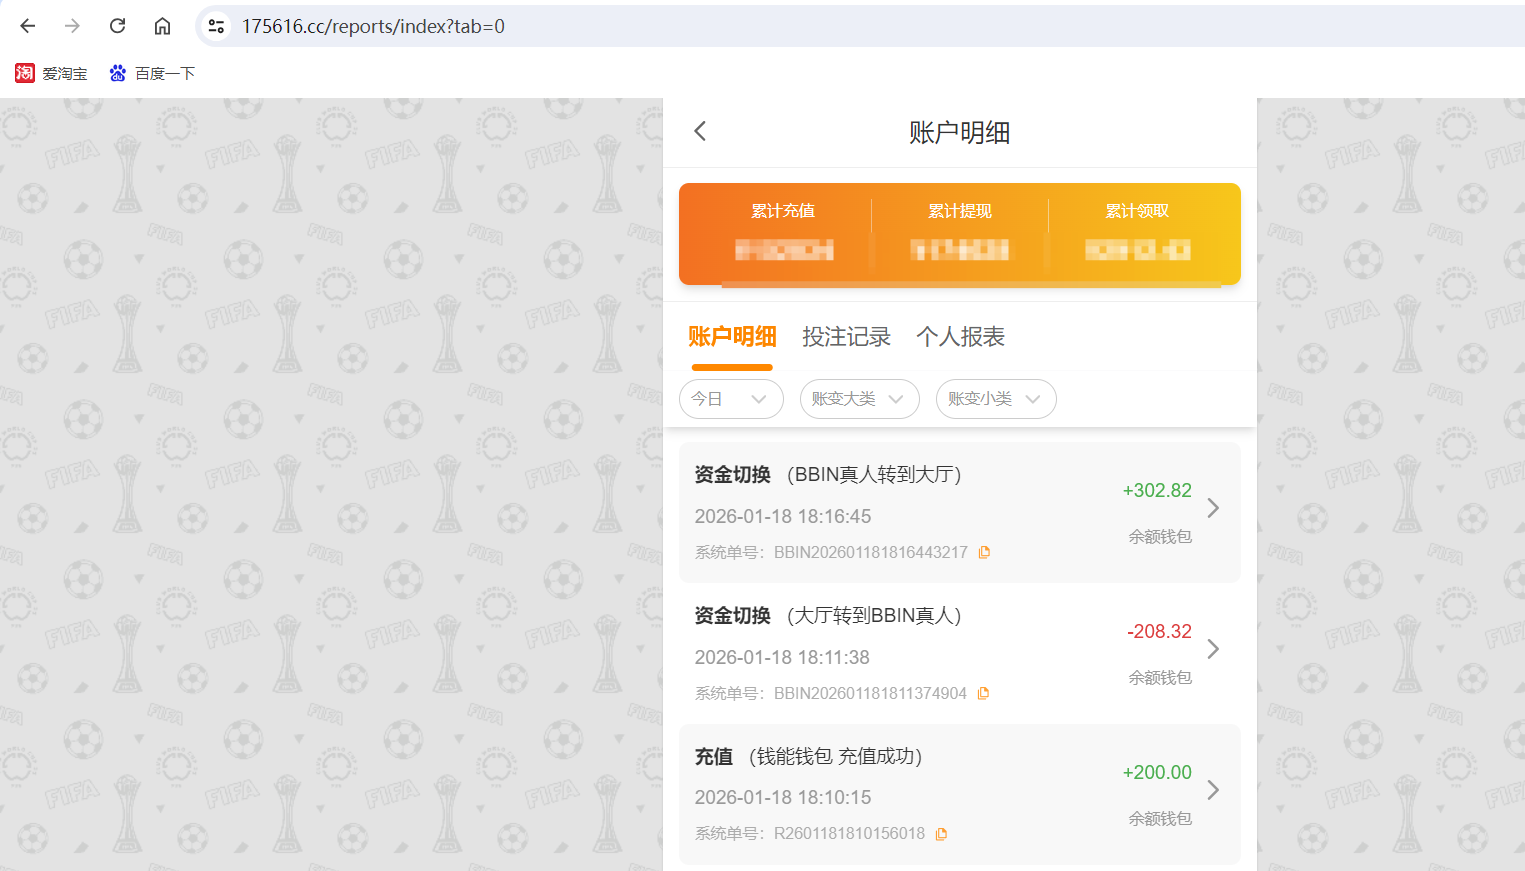Click the back arrow on 账户明细 page
The width and height of the screenshot is (1525, 871).
[x=700, y=131]
